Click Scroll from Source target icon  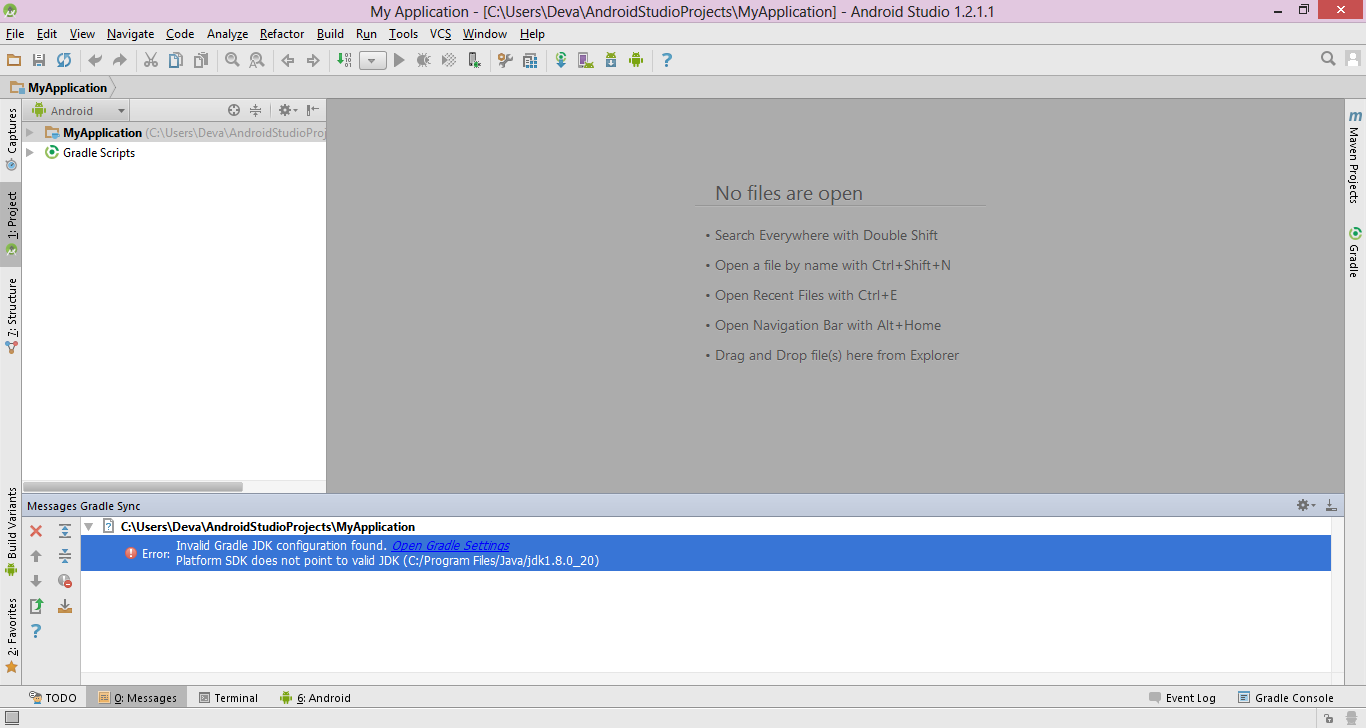(234, 111)
